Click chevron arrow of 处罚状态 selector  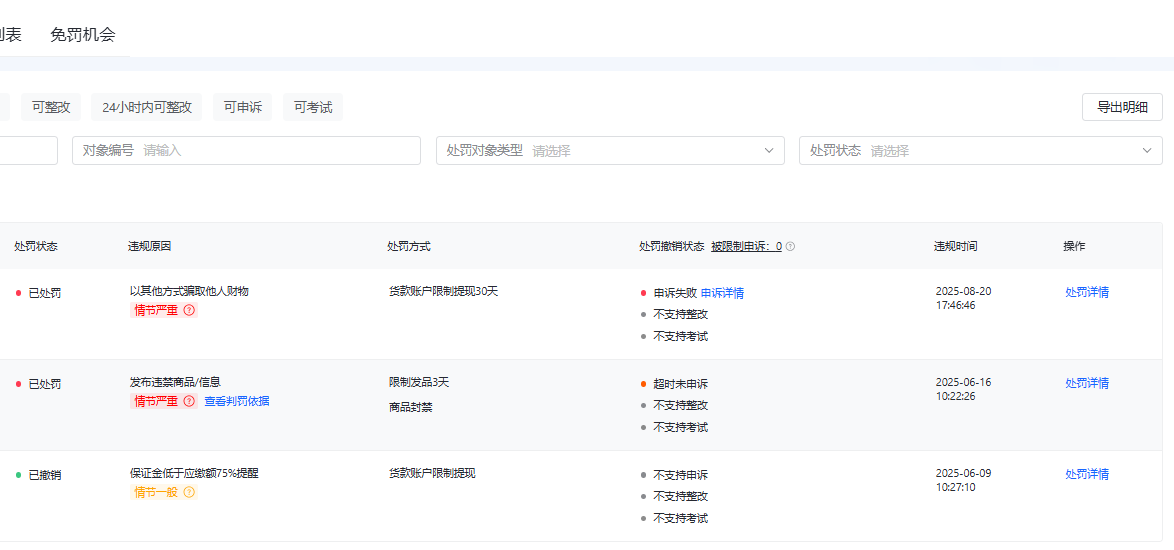point(1147,151)
